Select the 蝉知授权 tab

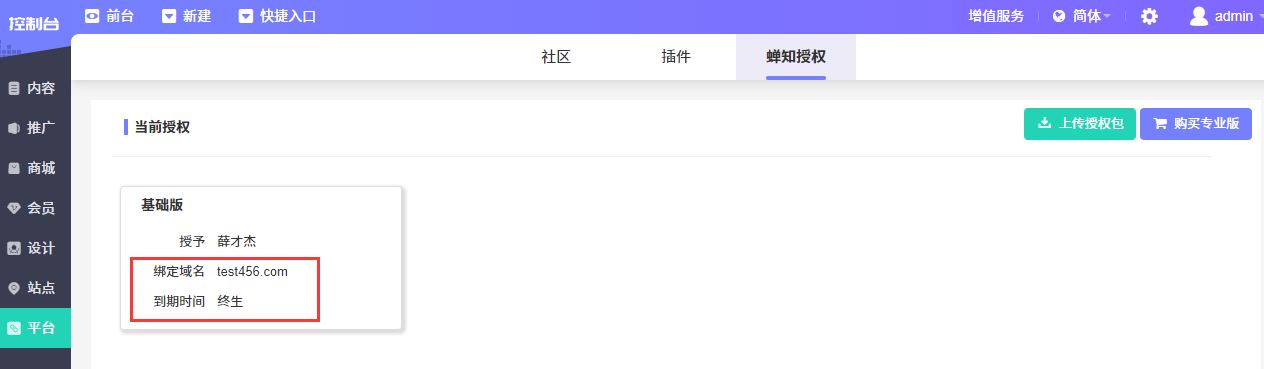pos(796,57)
